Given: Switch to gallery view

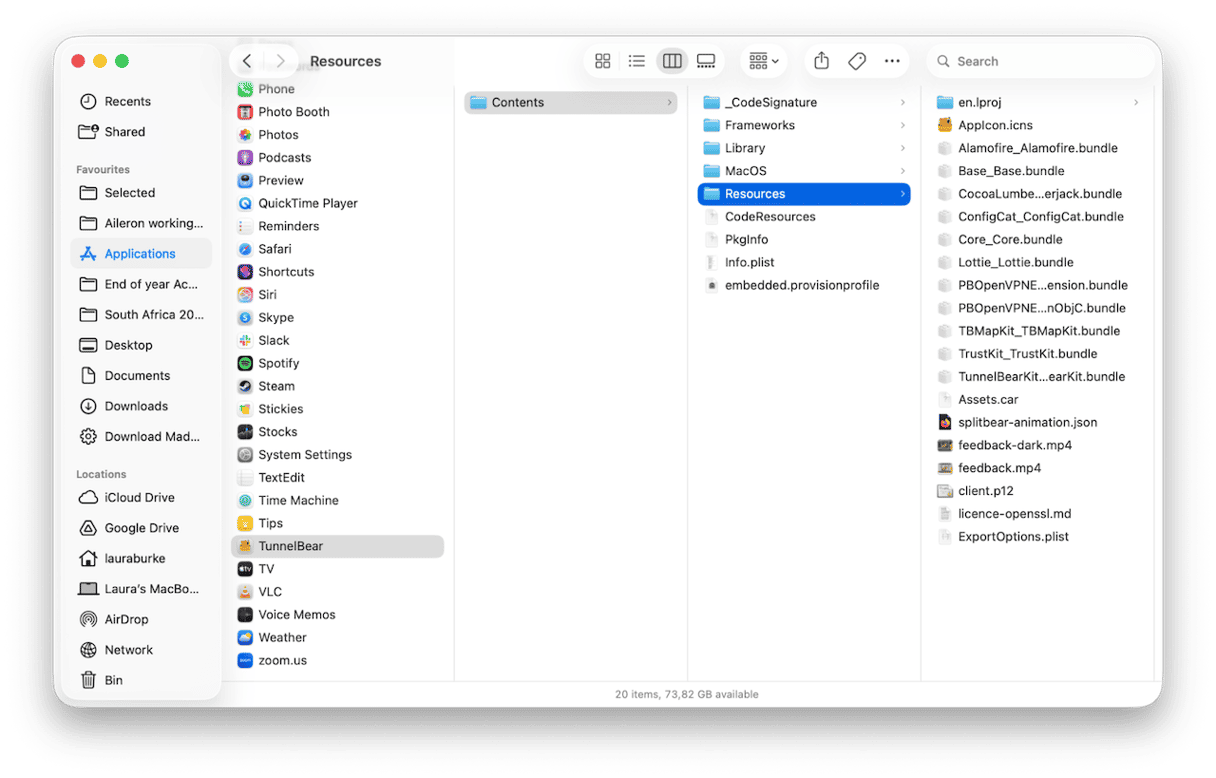Looking at the screenshot, I should (x=706, y=61).
